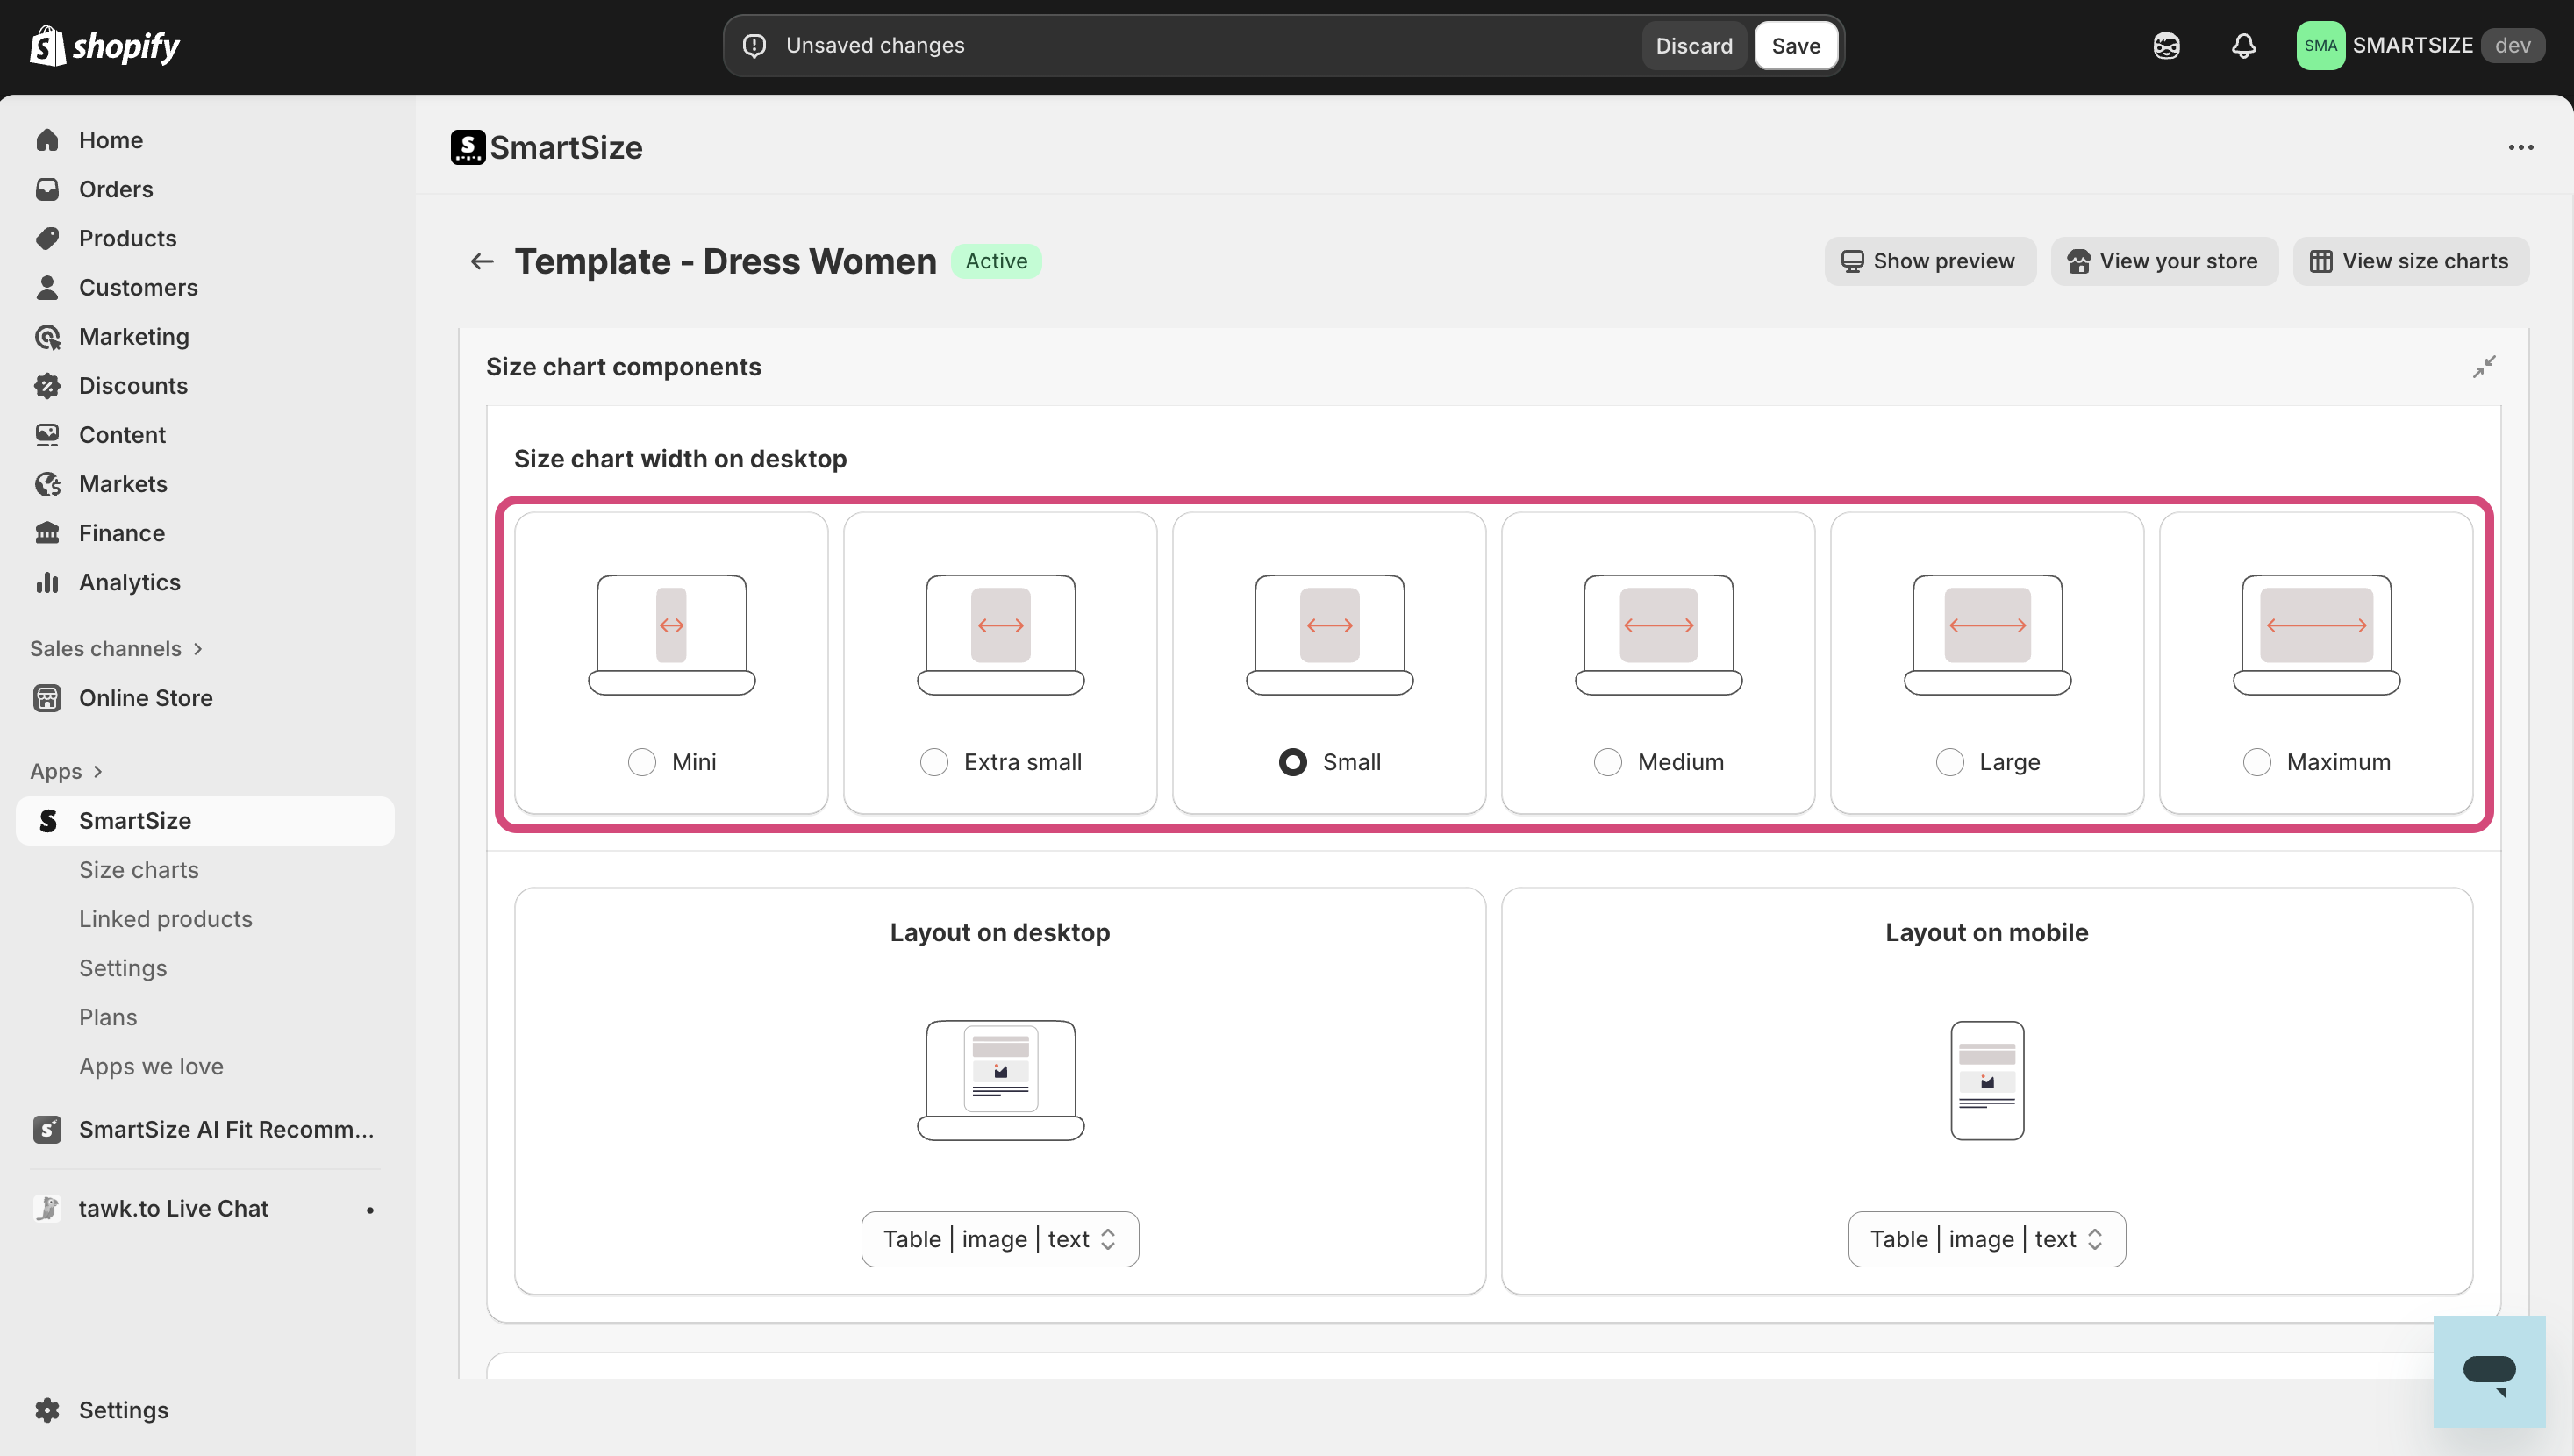Choose the Medium width option
Screen dimensions: 2574x1456
tap(1608, 762)
